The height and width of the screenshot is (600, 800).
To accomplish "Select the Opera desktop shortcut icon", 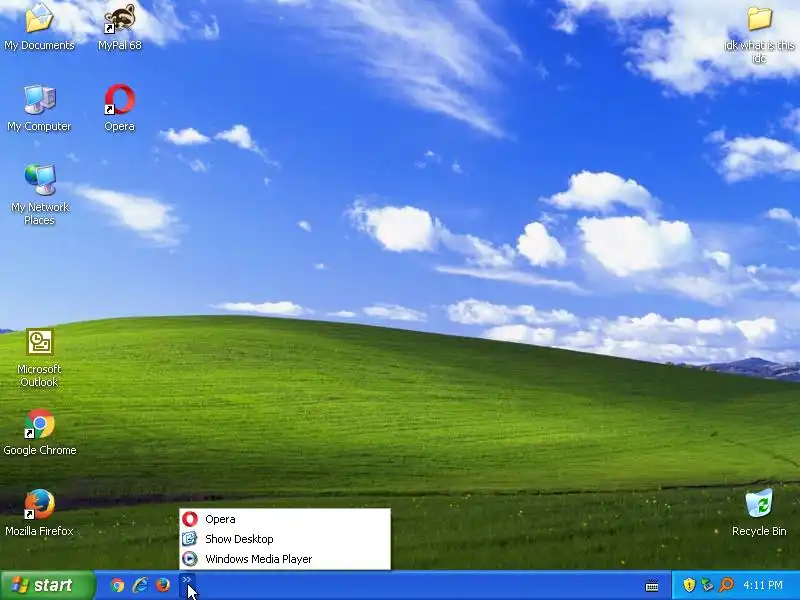I will (119, 108).
